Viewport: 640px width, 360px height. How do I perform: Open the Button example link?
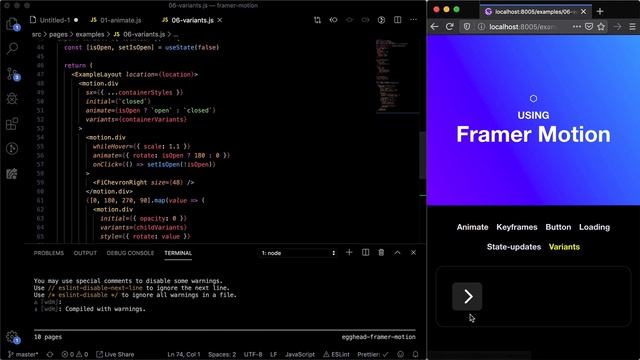(x=558, y=227)
